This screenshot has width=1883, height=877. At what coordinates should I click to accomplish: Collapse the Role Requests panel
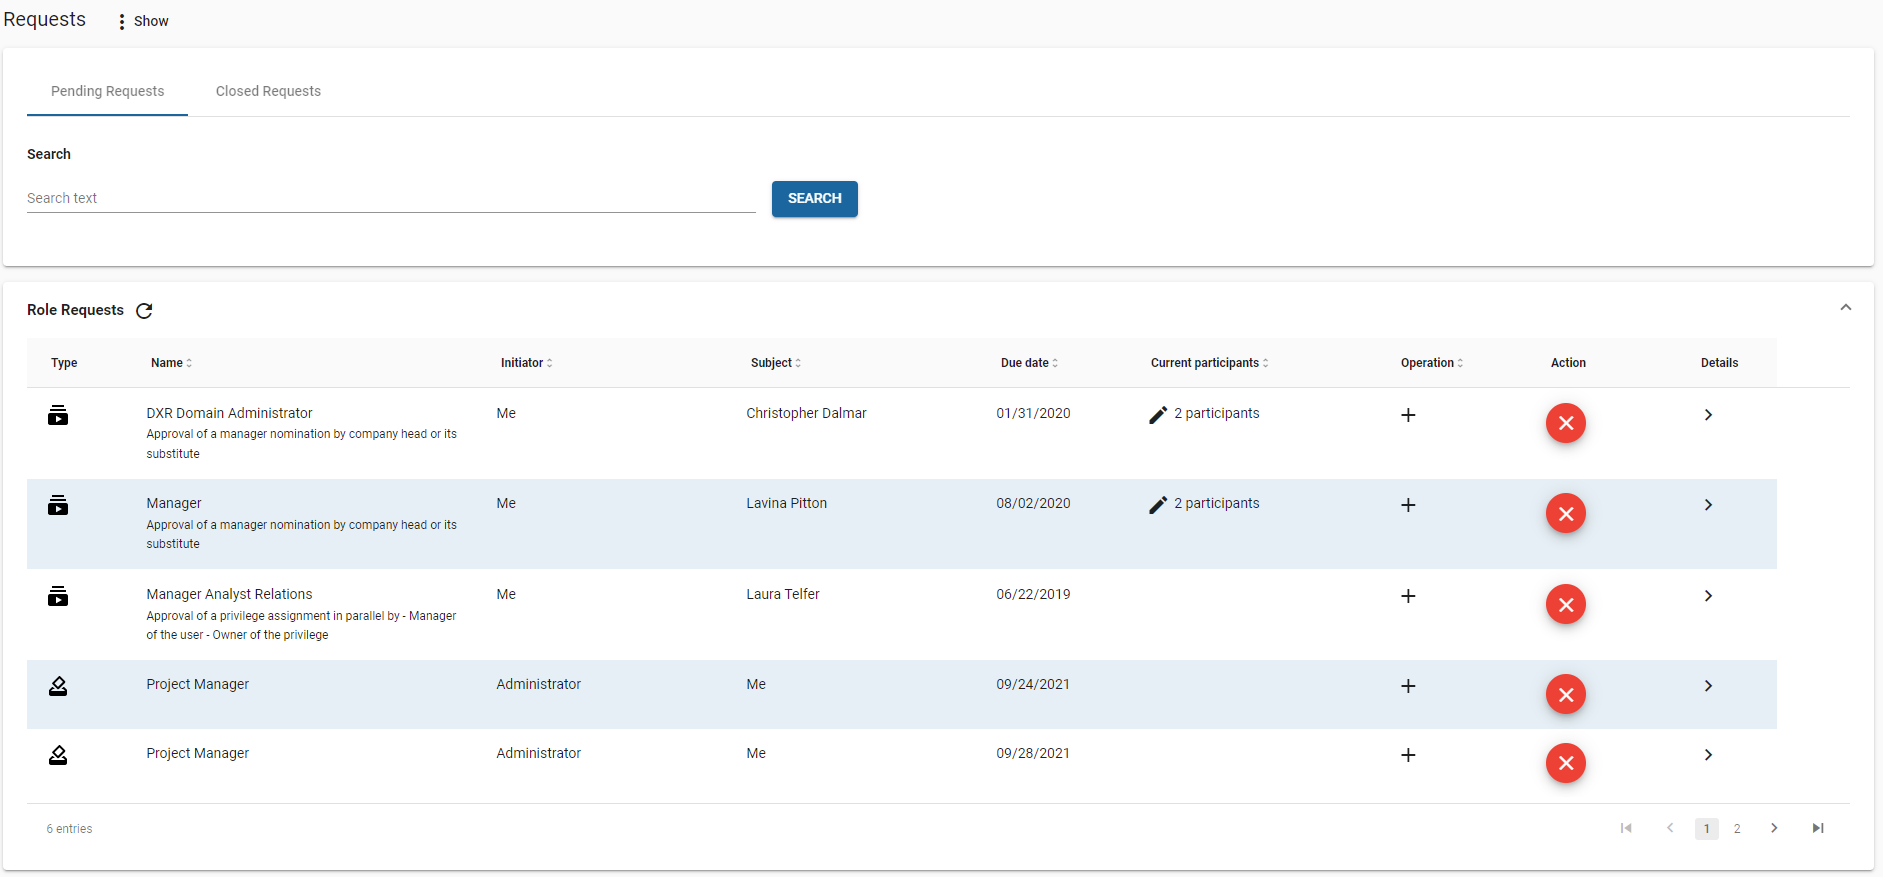coord(1845,308)
